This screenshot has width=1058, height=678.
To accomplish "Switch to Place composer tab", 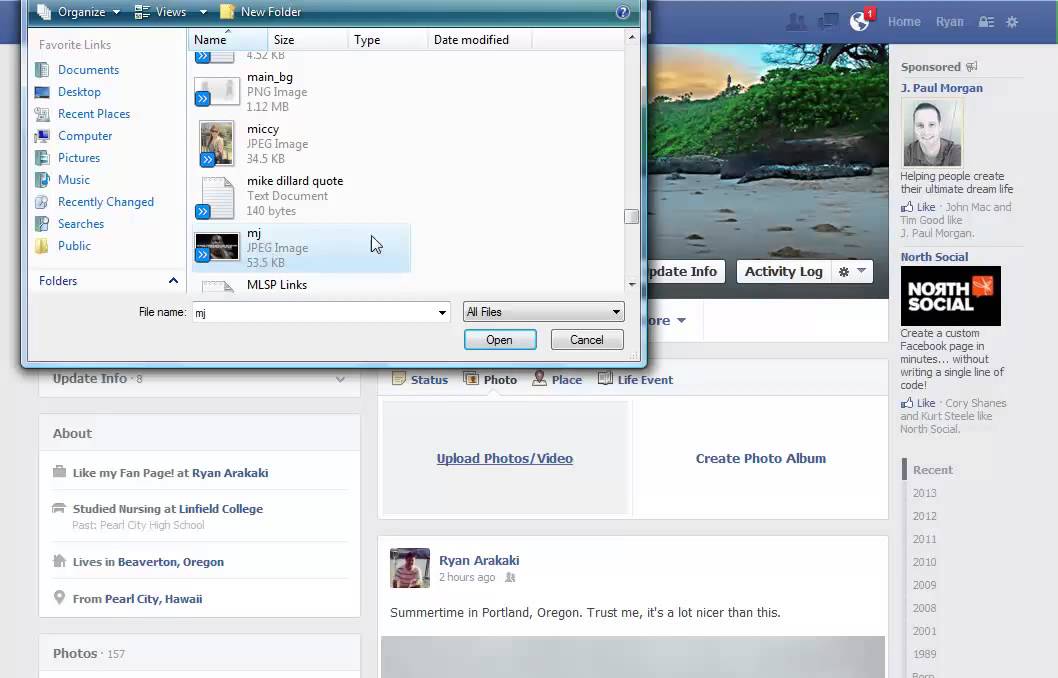I will pos(557,379).
